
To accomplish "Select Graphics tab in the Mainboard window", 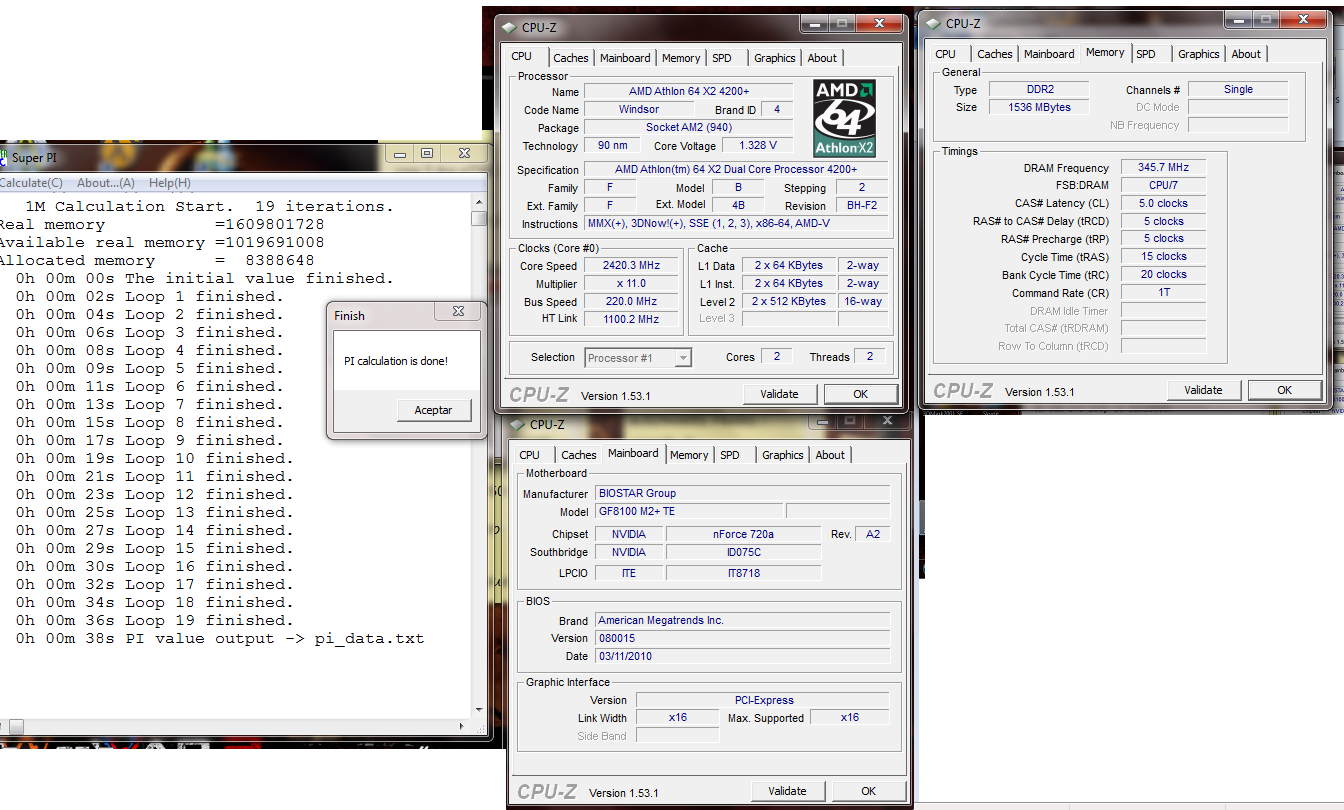I will coord(783,455).
